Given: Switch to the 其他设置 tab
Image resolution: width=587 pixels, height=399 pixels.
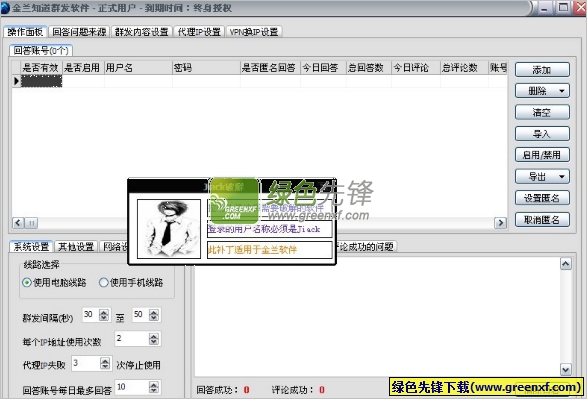Looking at the screenshot, I should pyautogui.click(x=76, y=247).
